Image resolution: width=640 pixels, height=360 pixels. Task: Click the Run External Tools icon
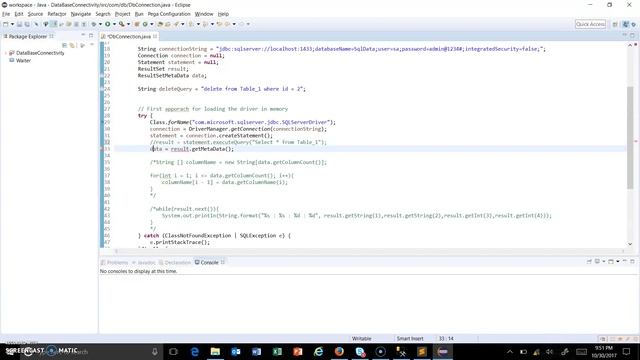pyautogui.click(x=122, y=24)
